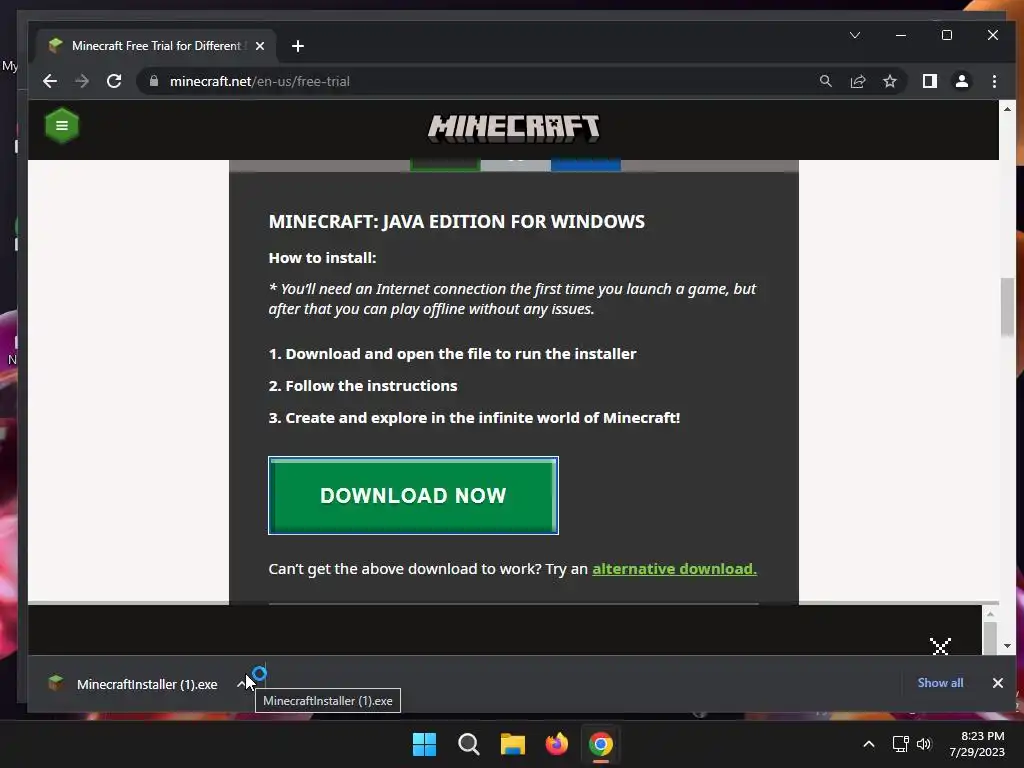Click step 1 'Download and open the file' text

click(453, 353)
